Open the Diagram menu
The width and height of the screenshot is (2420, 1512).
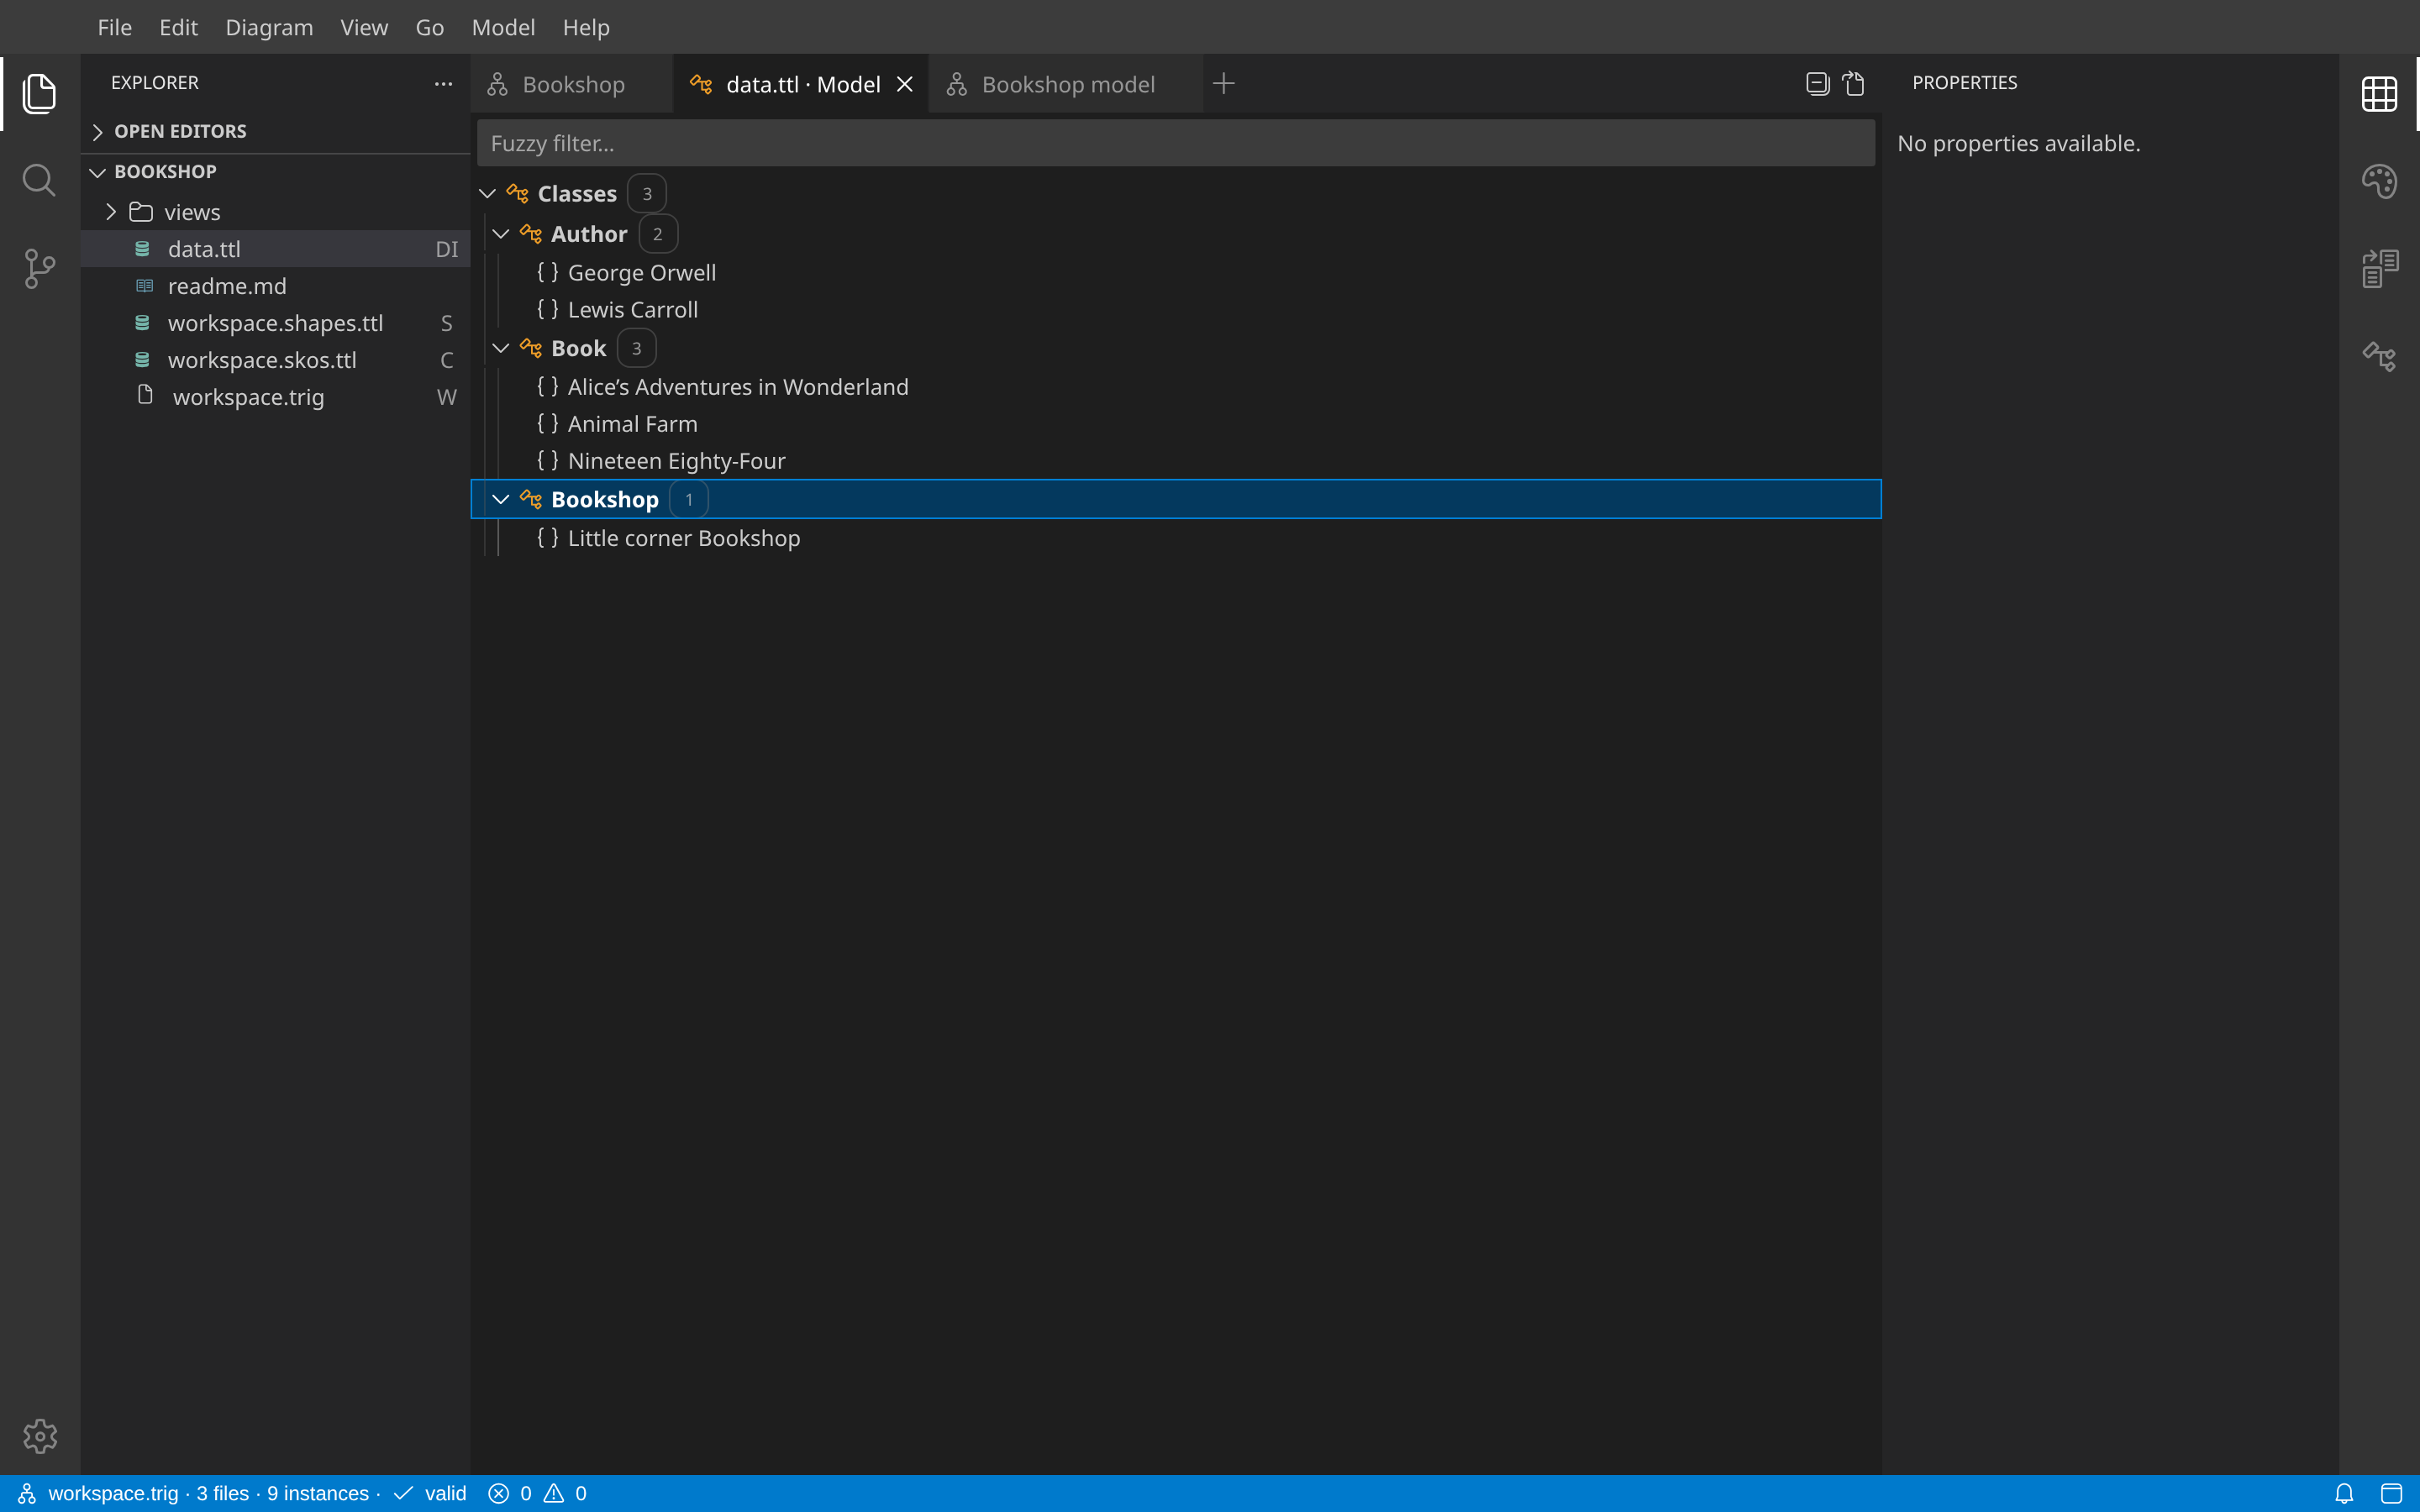[269, 27]
